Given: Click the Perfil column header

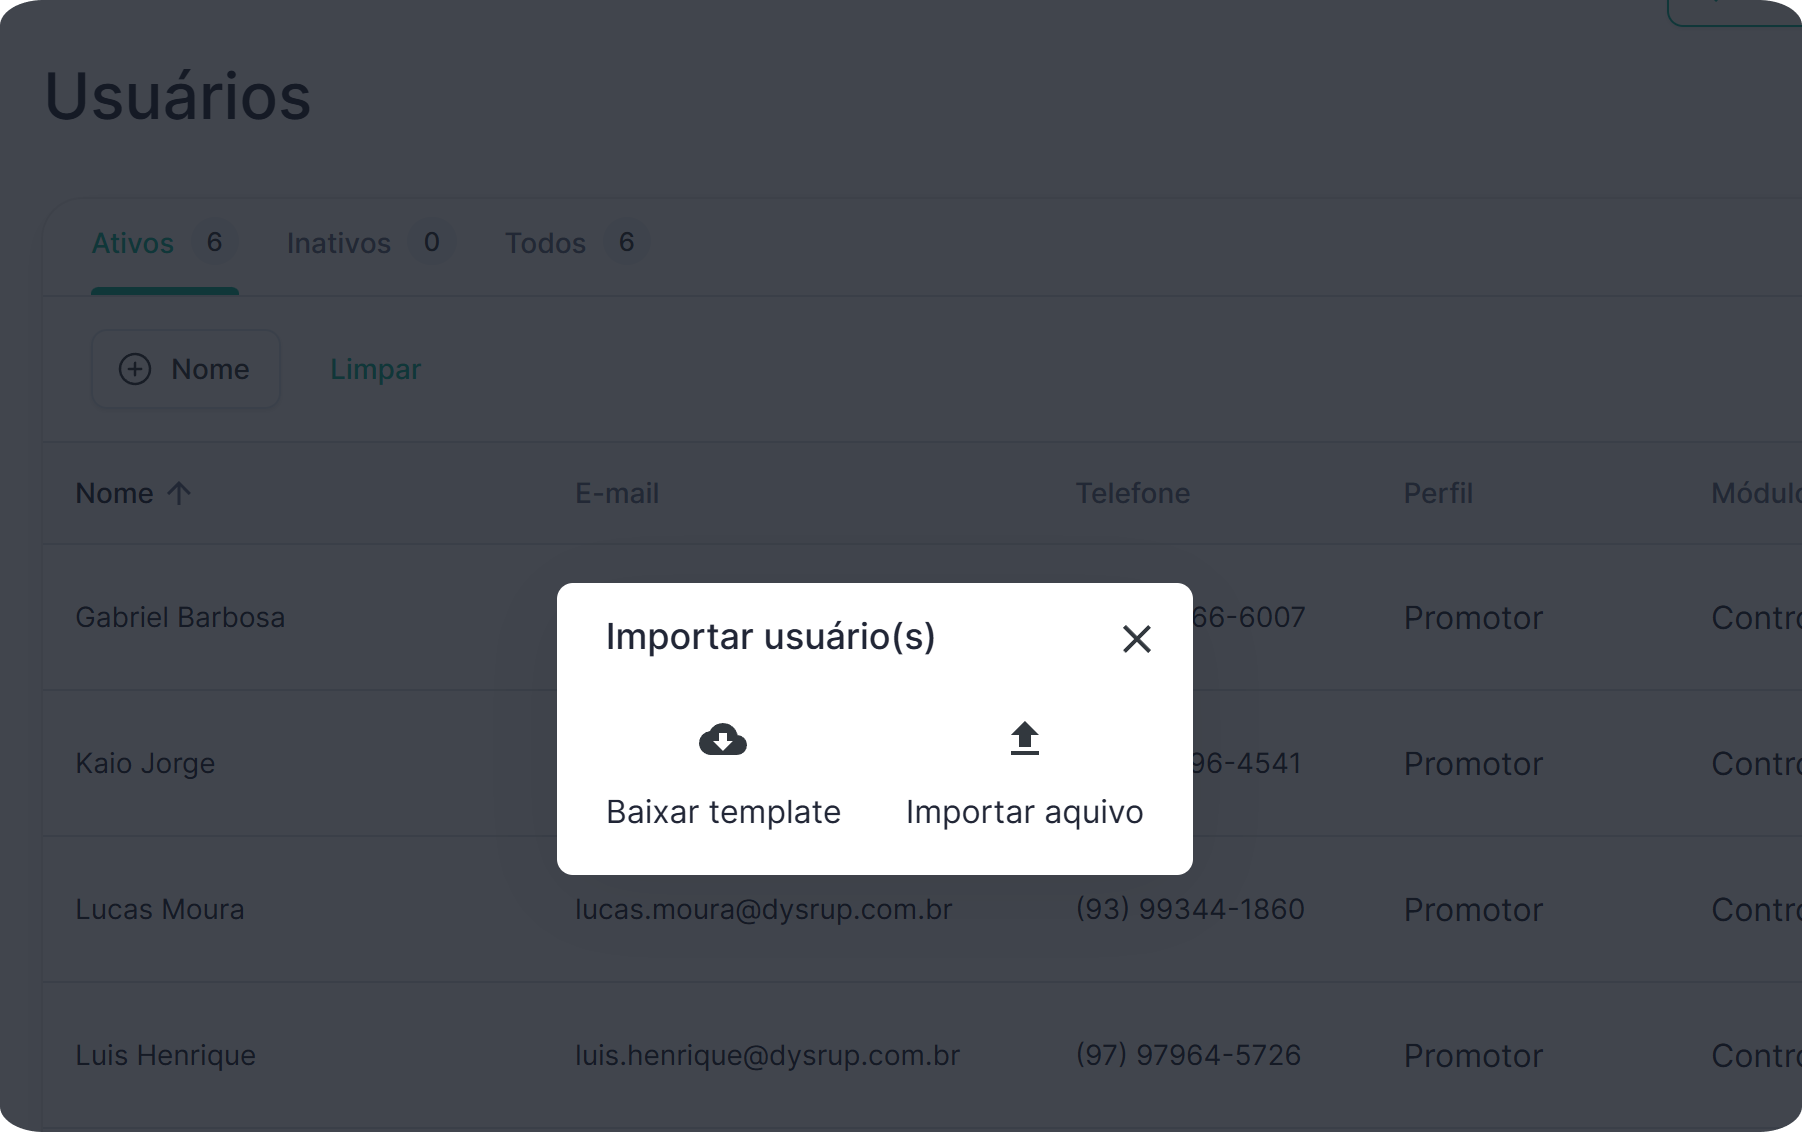Looking at the screenshot, I should 1439,493.
